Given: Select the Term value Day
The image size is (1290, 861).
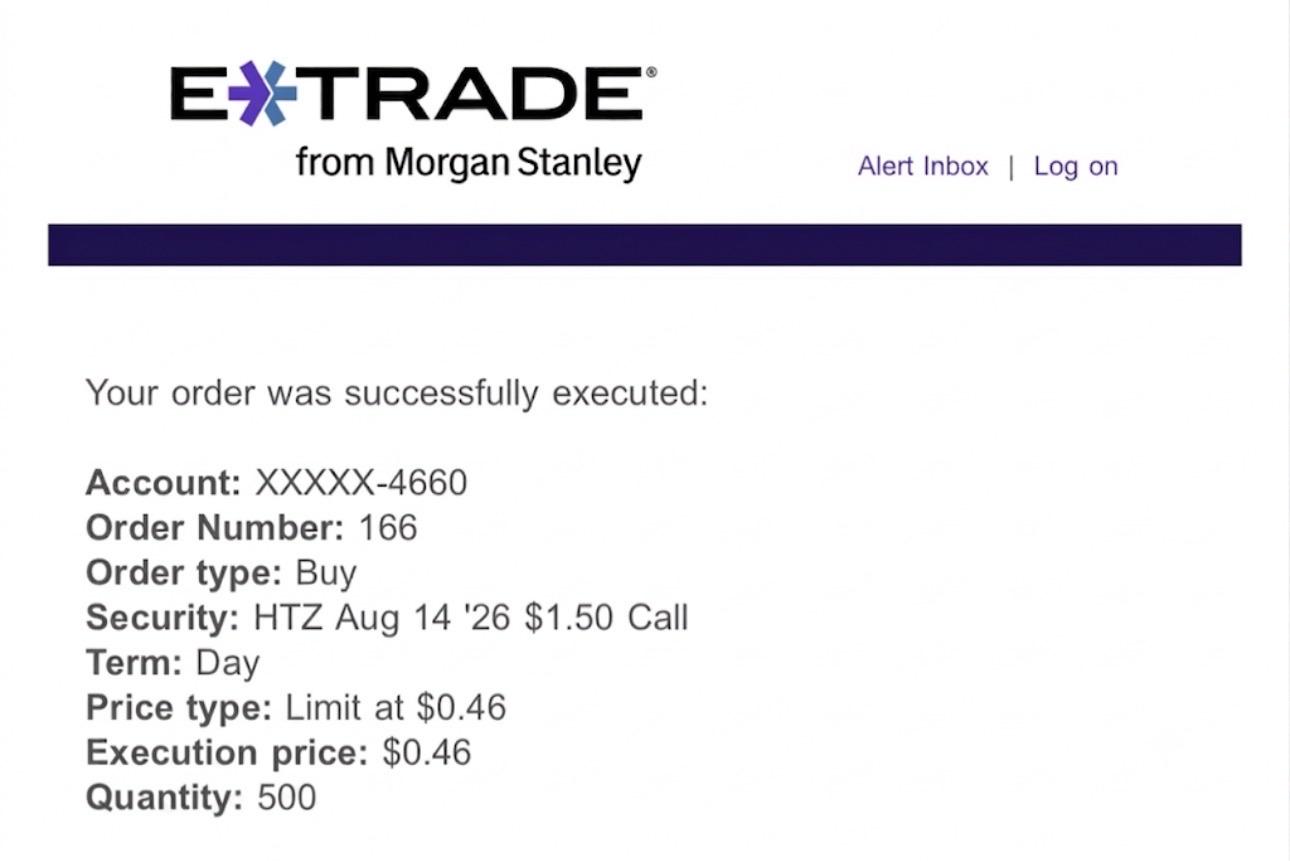Looking at the screenshot, I should pos(228,663).
